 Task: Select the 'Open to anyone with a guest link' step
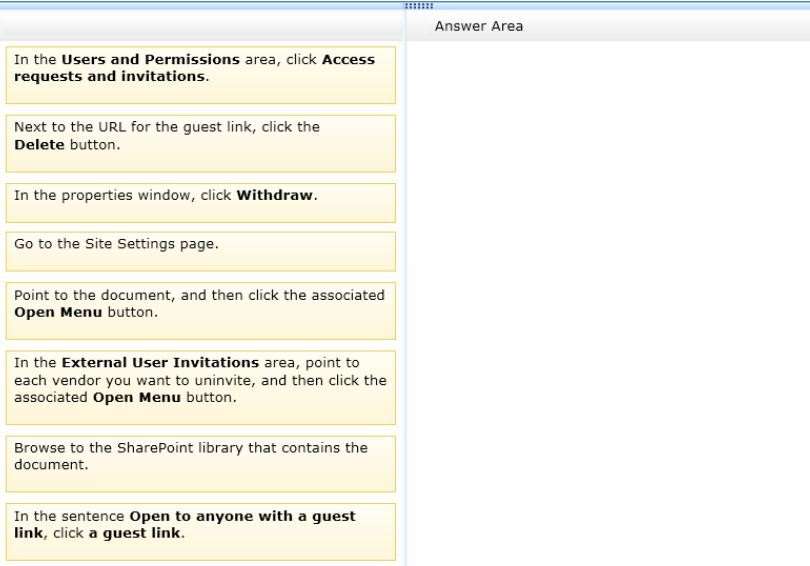click(200, 531)
